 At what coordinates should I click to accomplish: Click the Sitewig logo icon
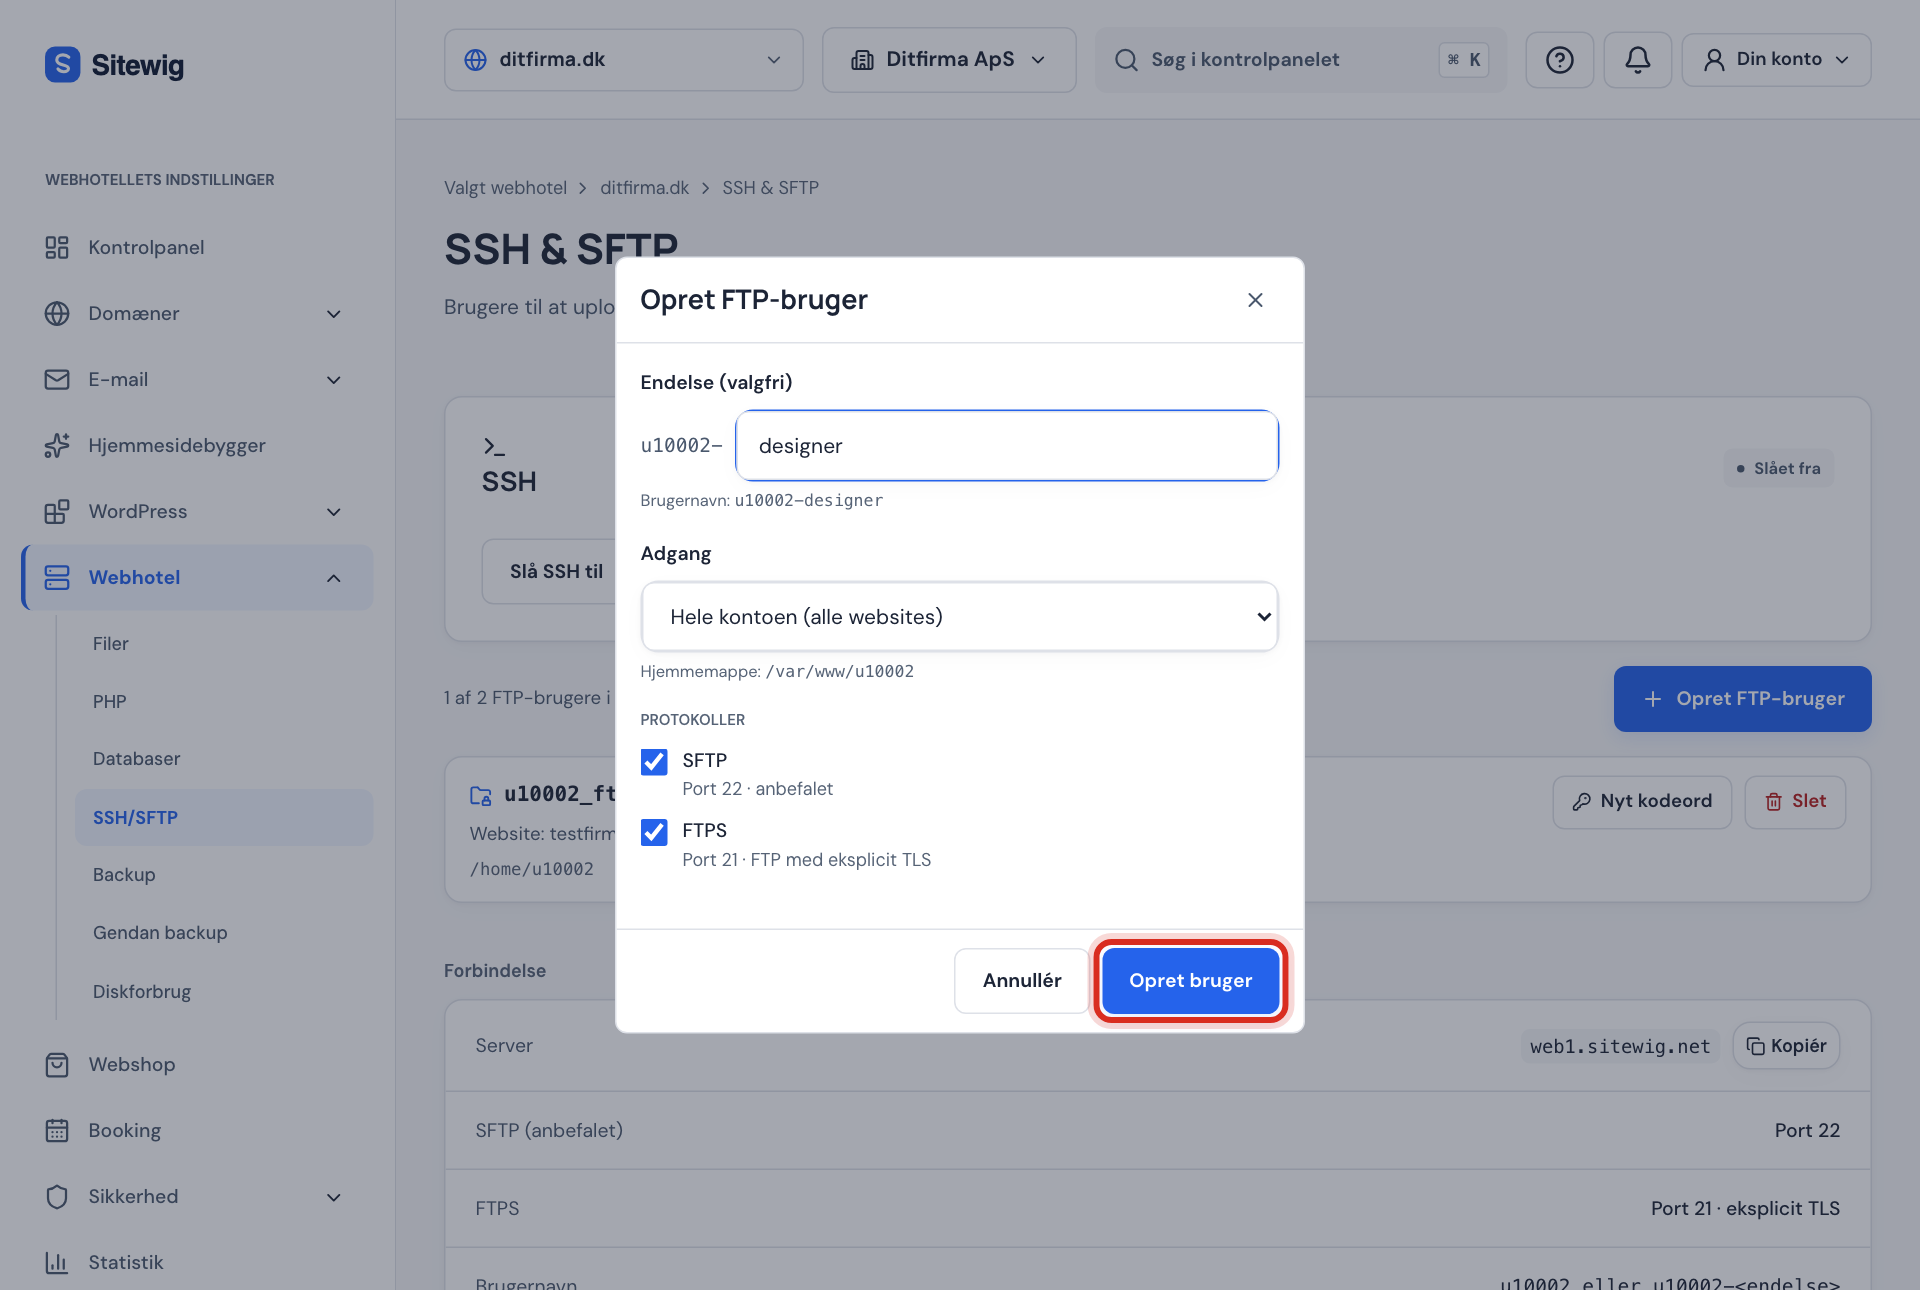[62, 64]
